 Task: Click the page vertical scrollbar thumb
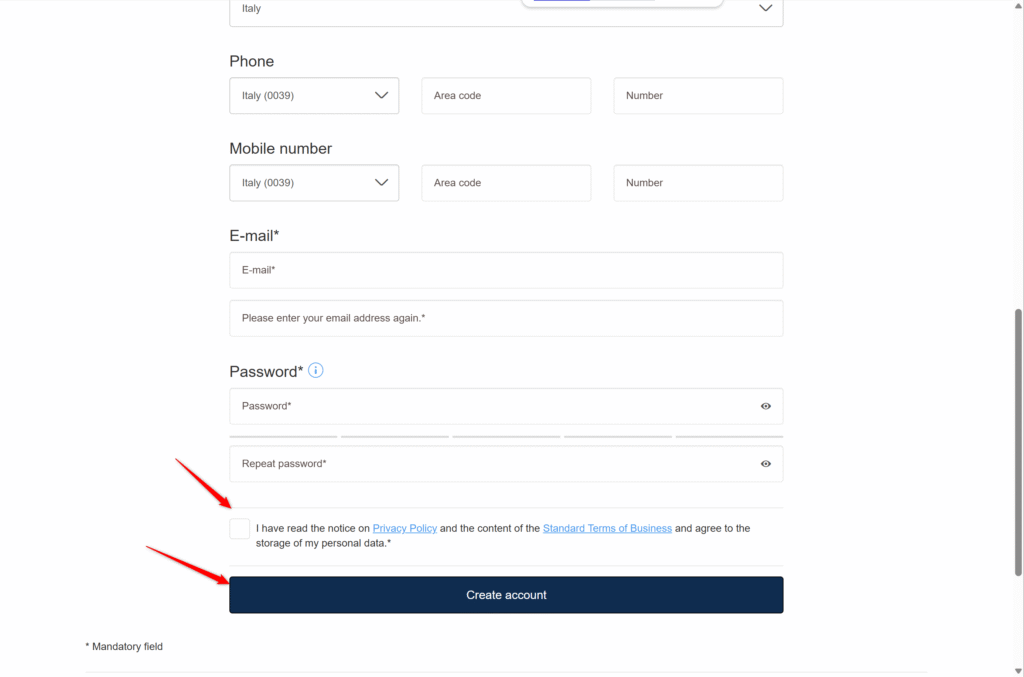pos(1018,443)
